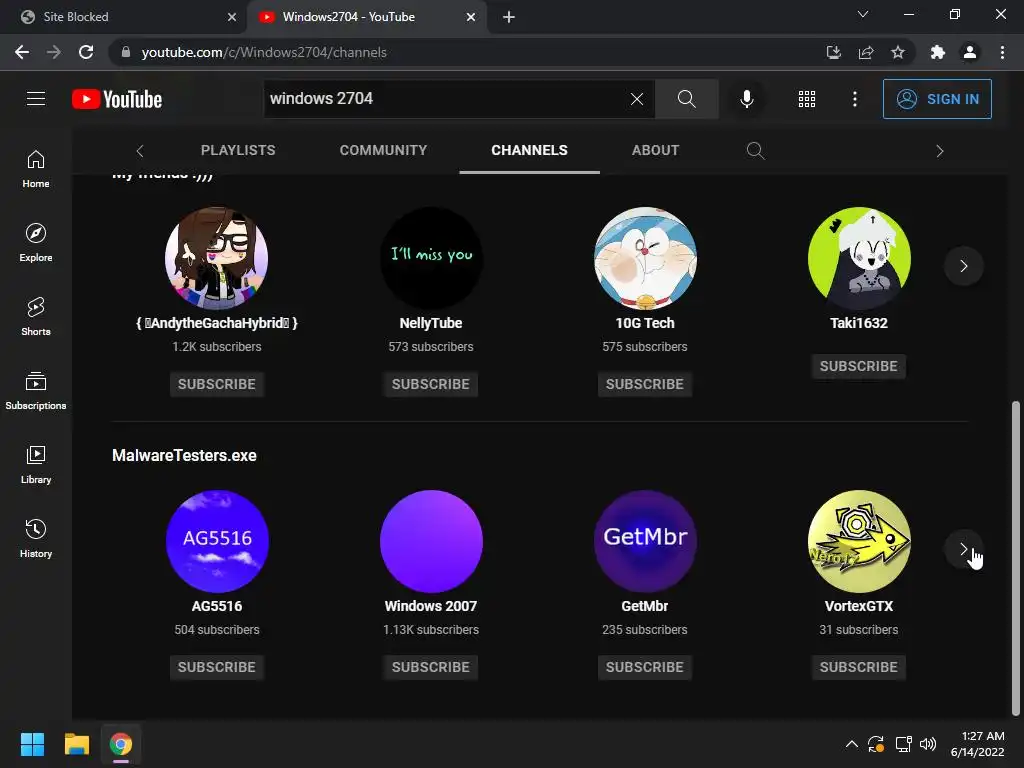Screen dimensions: 1024x768
Task: Select the Channels tab
Action: (530, 150)
